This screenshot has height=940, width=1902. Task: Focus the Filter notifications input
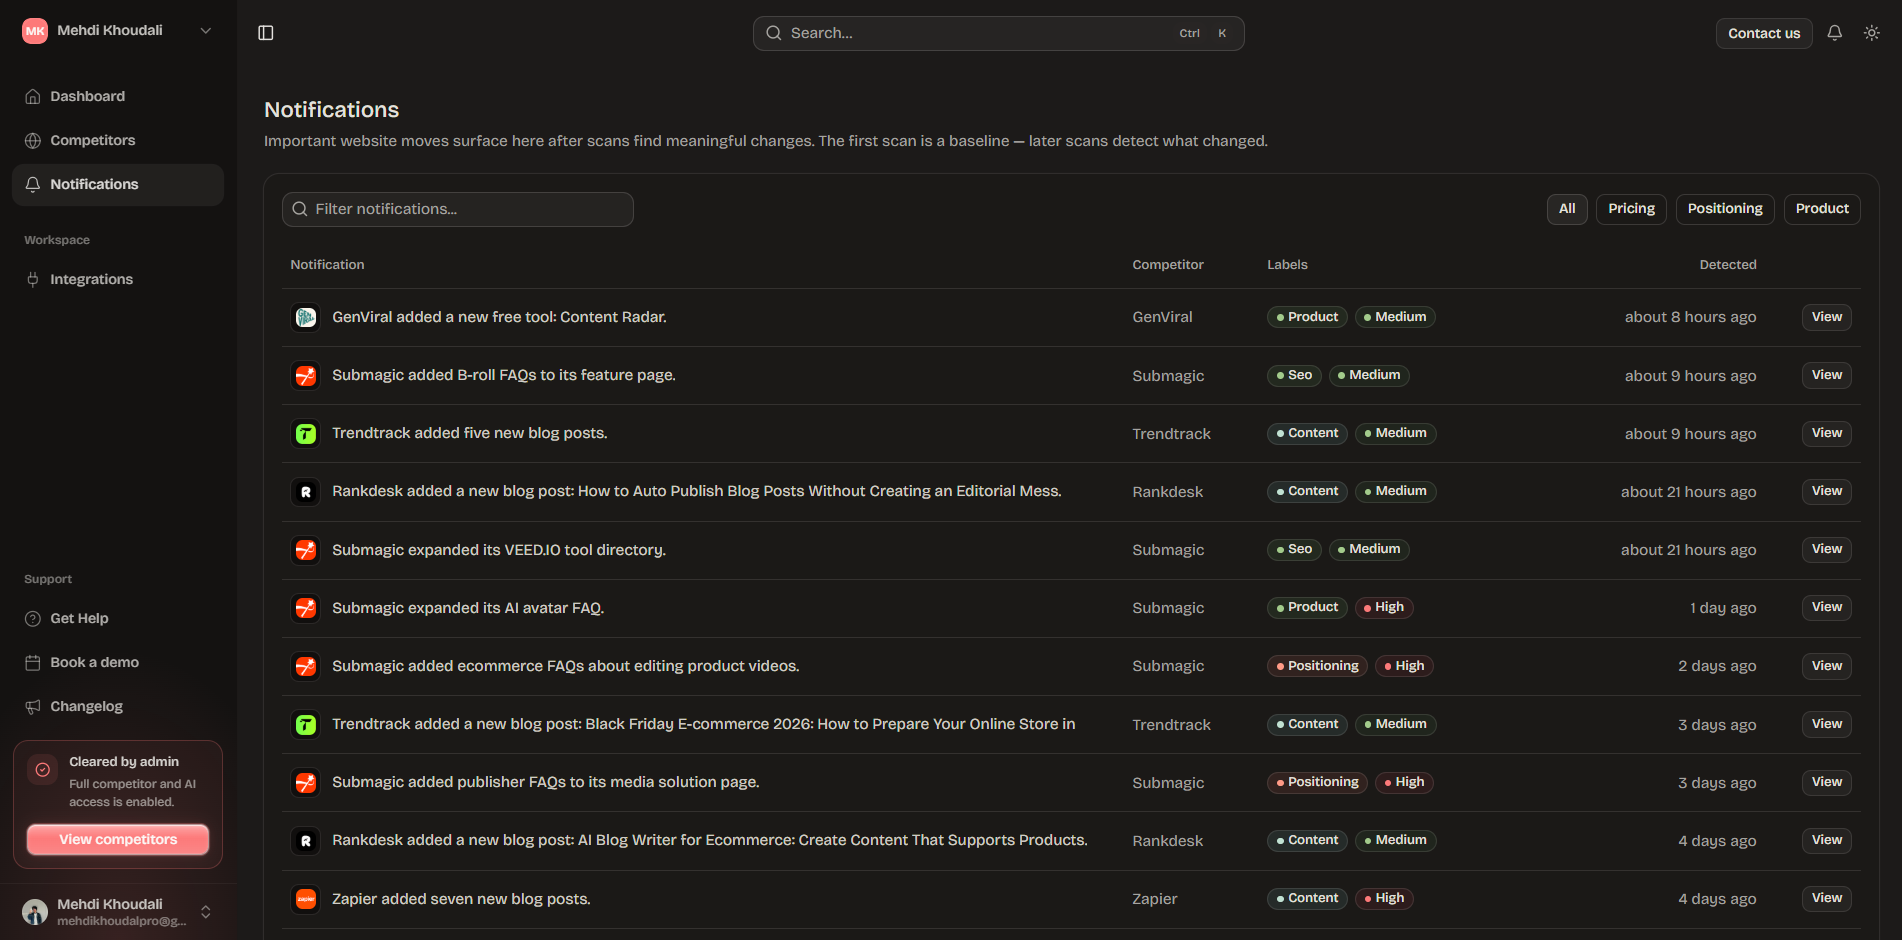[457, 209]
